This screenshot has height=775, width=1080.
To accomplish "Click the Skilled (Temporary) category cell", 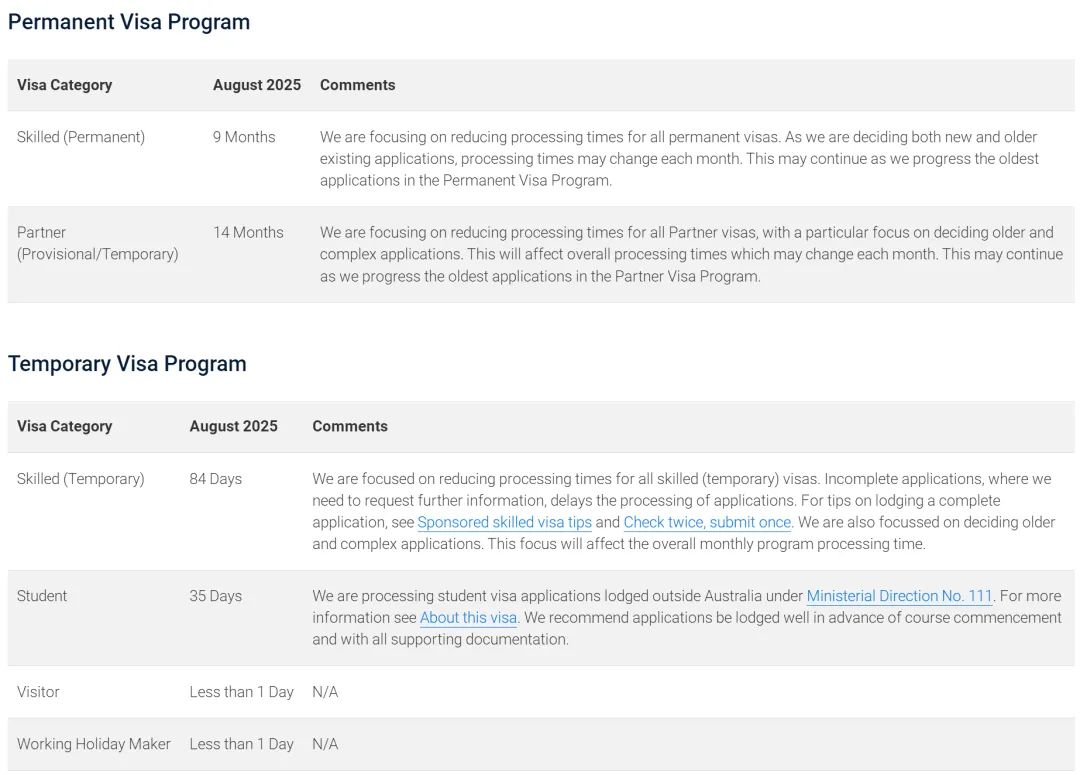I will pos(81,479).
